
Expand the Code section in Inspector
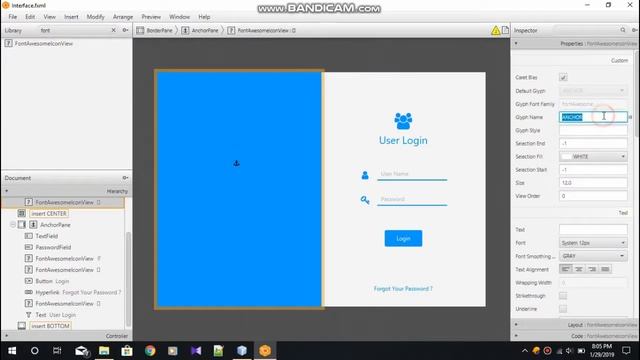[516, 336]
